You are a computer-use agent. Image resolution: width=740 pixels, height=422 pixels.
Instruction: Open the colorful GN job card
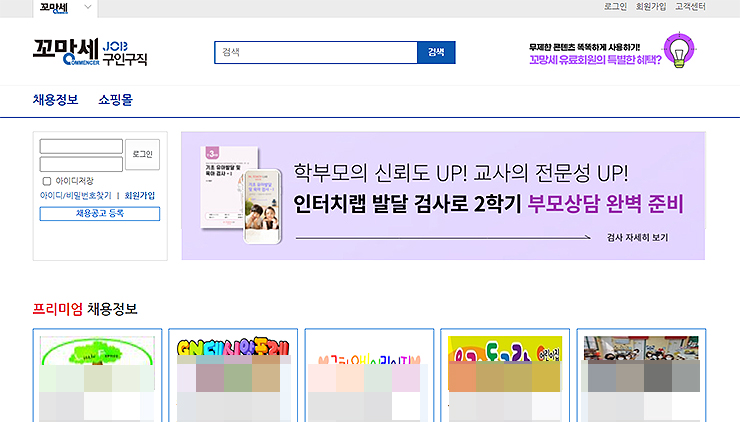(x=233, y=375)
